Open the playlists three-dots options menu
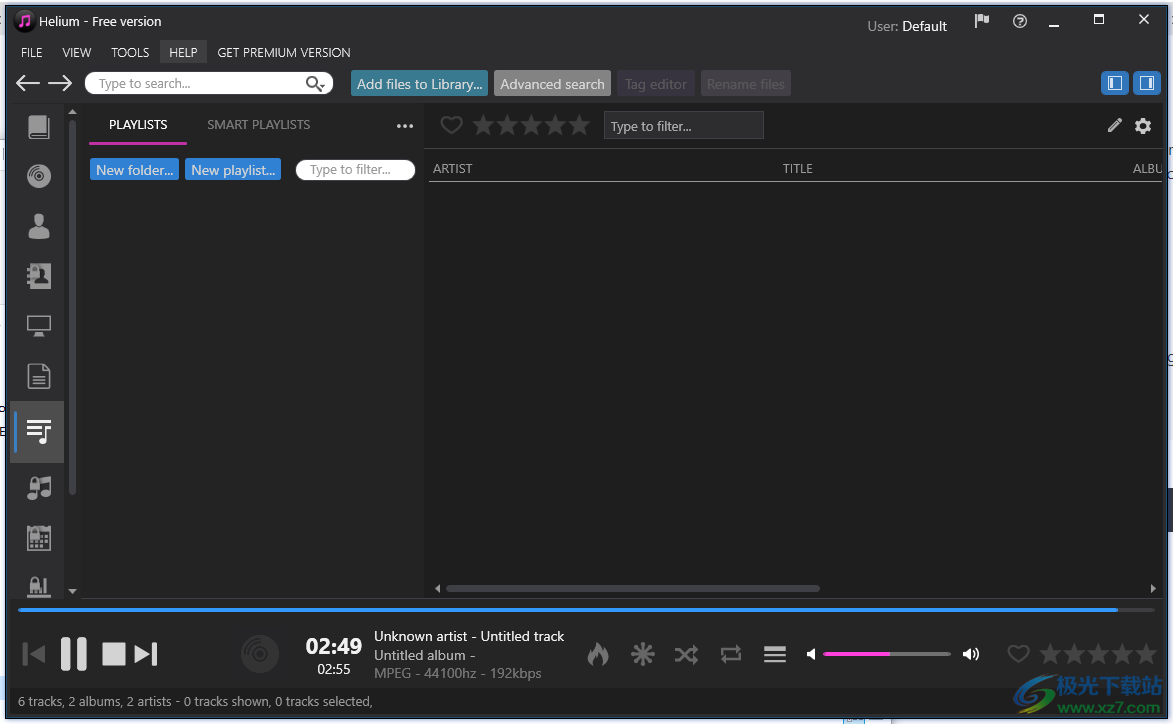The image size is (1173, 724). click(x=405, y=126)
